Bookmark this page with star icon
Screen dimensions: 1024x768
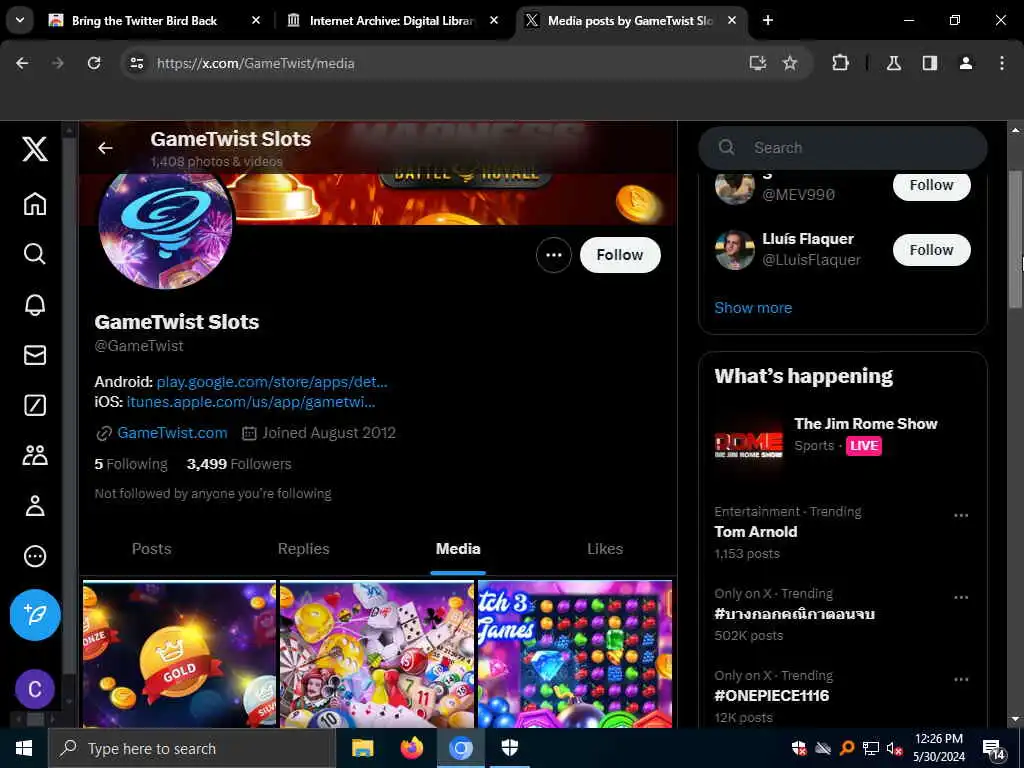[x=790, y=63]
